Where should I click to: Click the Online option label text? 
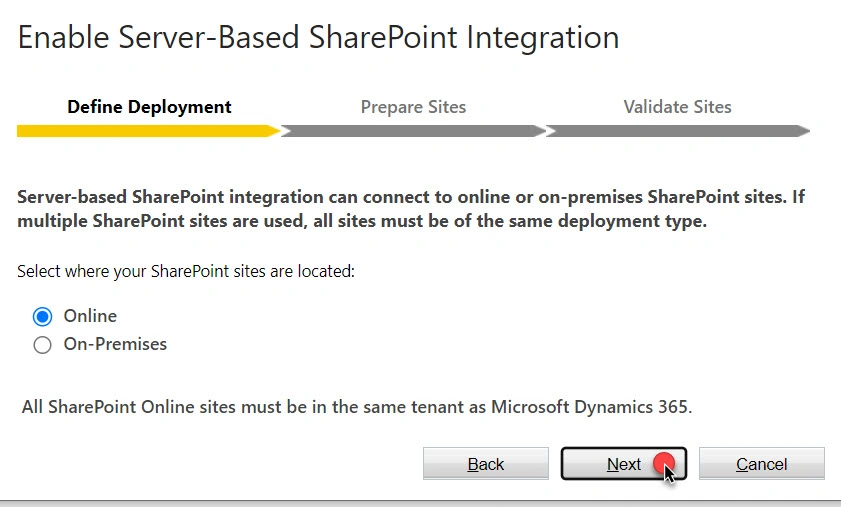pyautogui.click(x=90, y=316)
